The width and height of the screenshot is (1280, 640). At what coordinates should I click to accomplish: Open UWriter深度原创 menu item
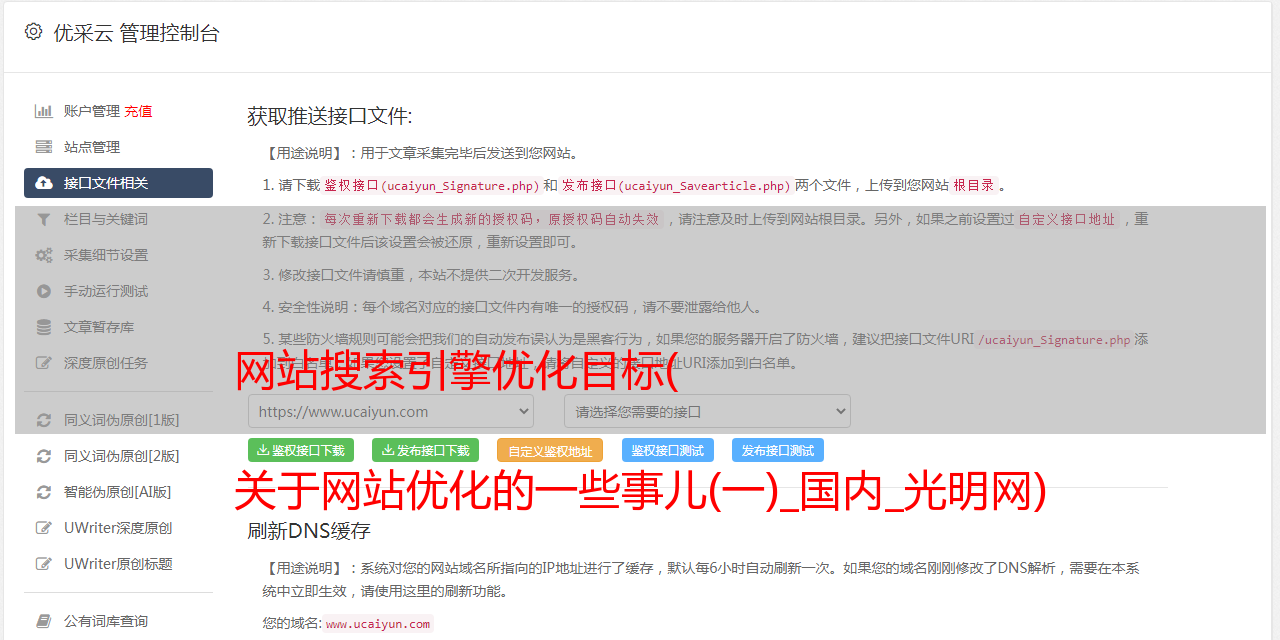coord(118,528)
